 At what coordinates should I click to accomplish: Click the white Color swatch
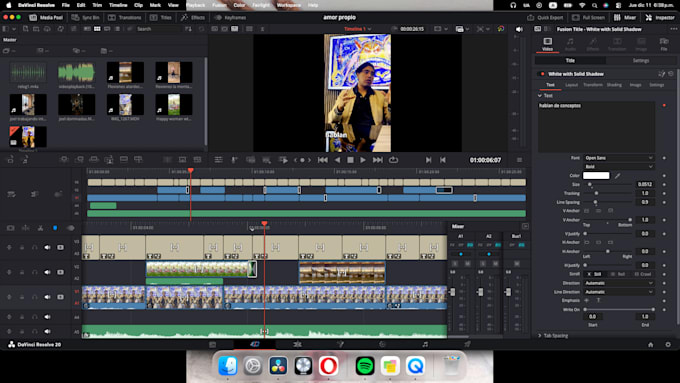[596, 176]
